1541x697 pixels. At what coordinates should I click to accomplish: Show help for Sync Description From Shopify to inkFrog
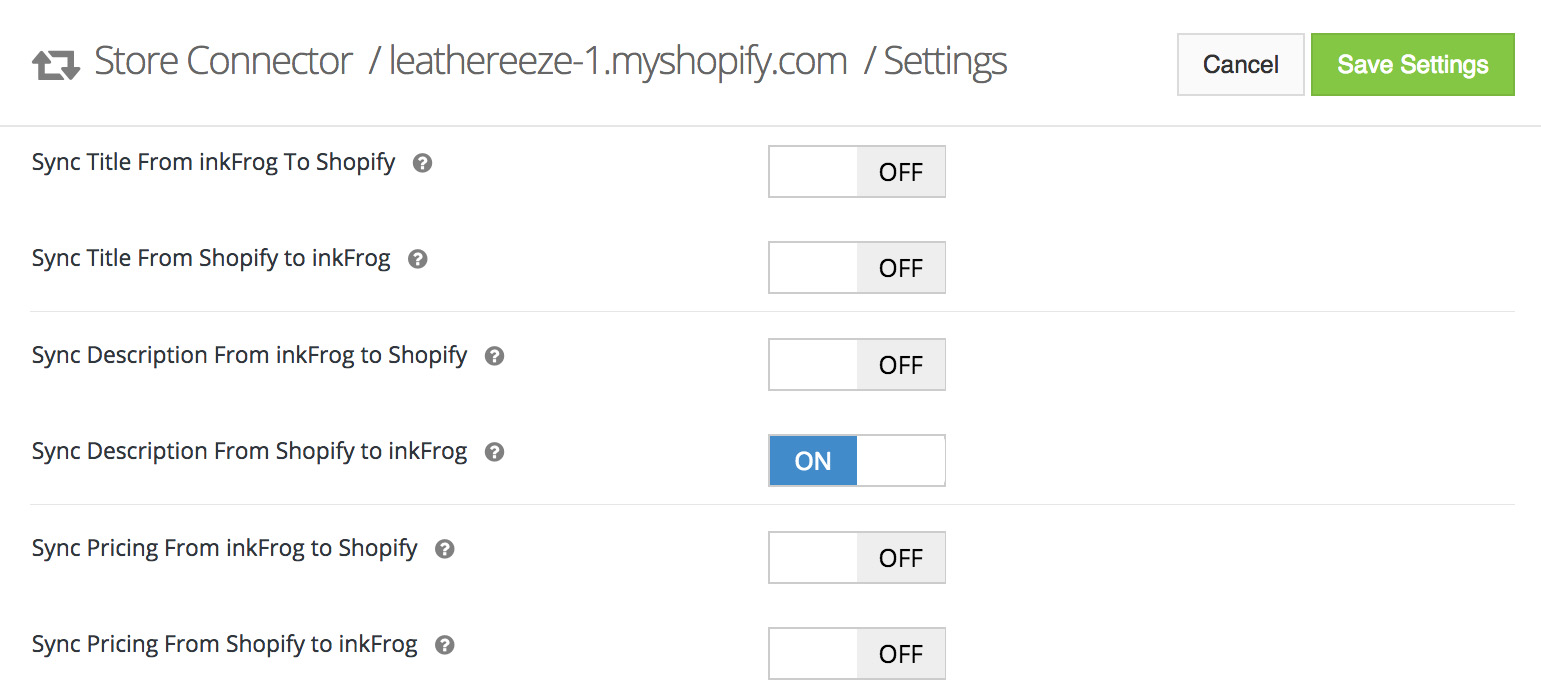[x=494, y=452]
